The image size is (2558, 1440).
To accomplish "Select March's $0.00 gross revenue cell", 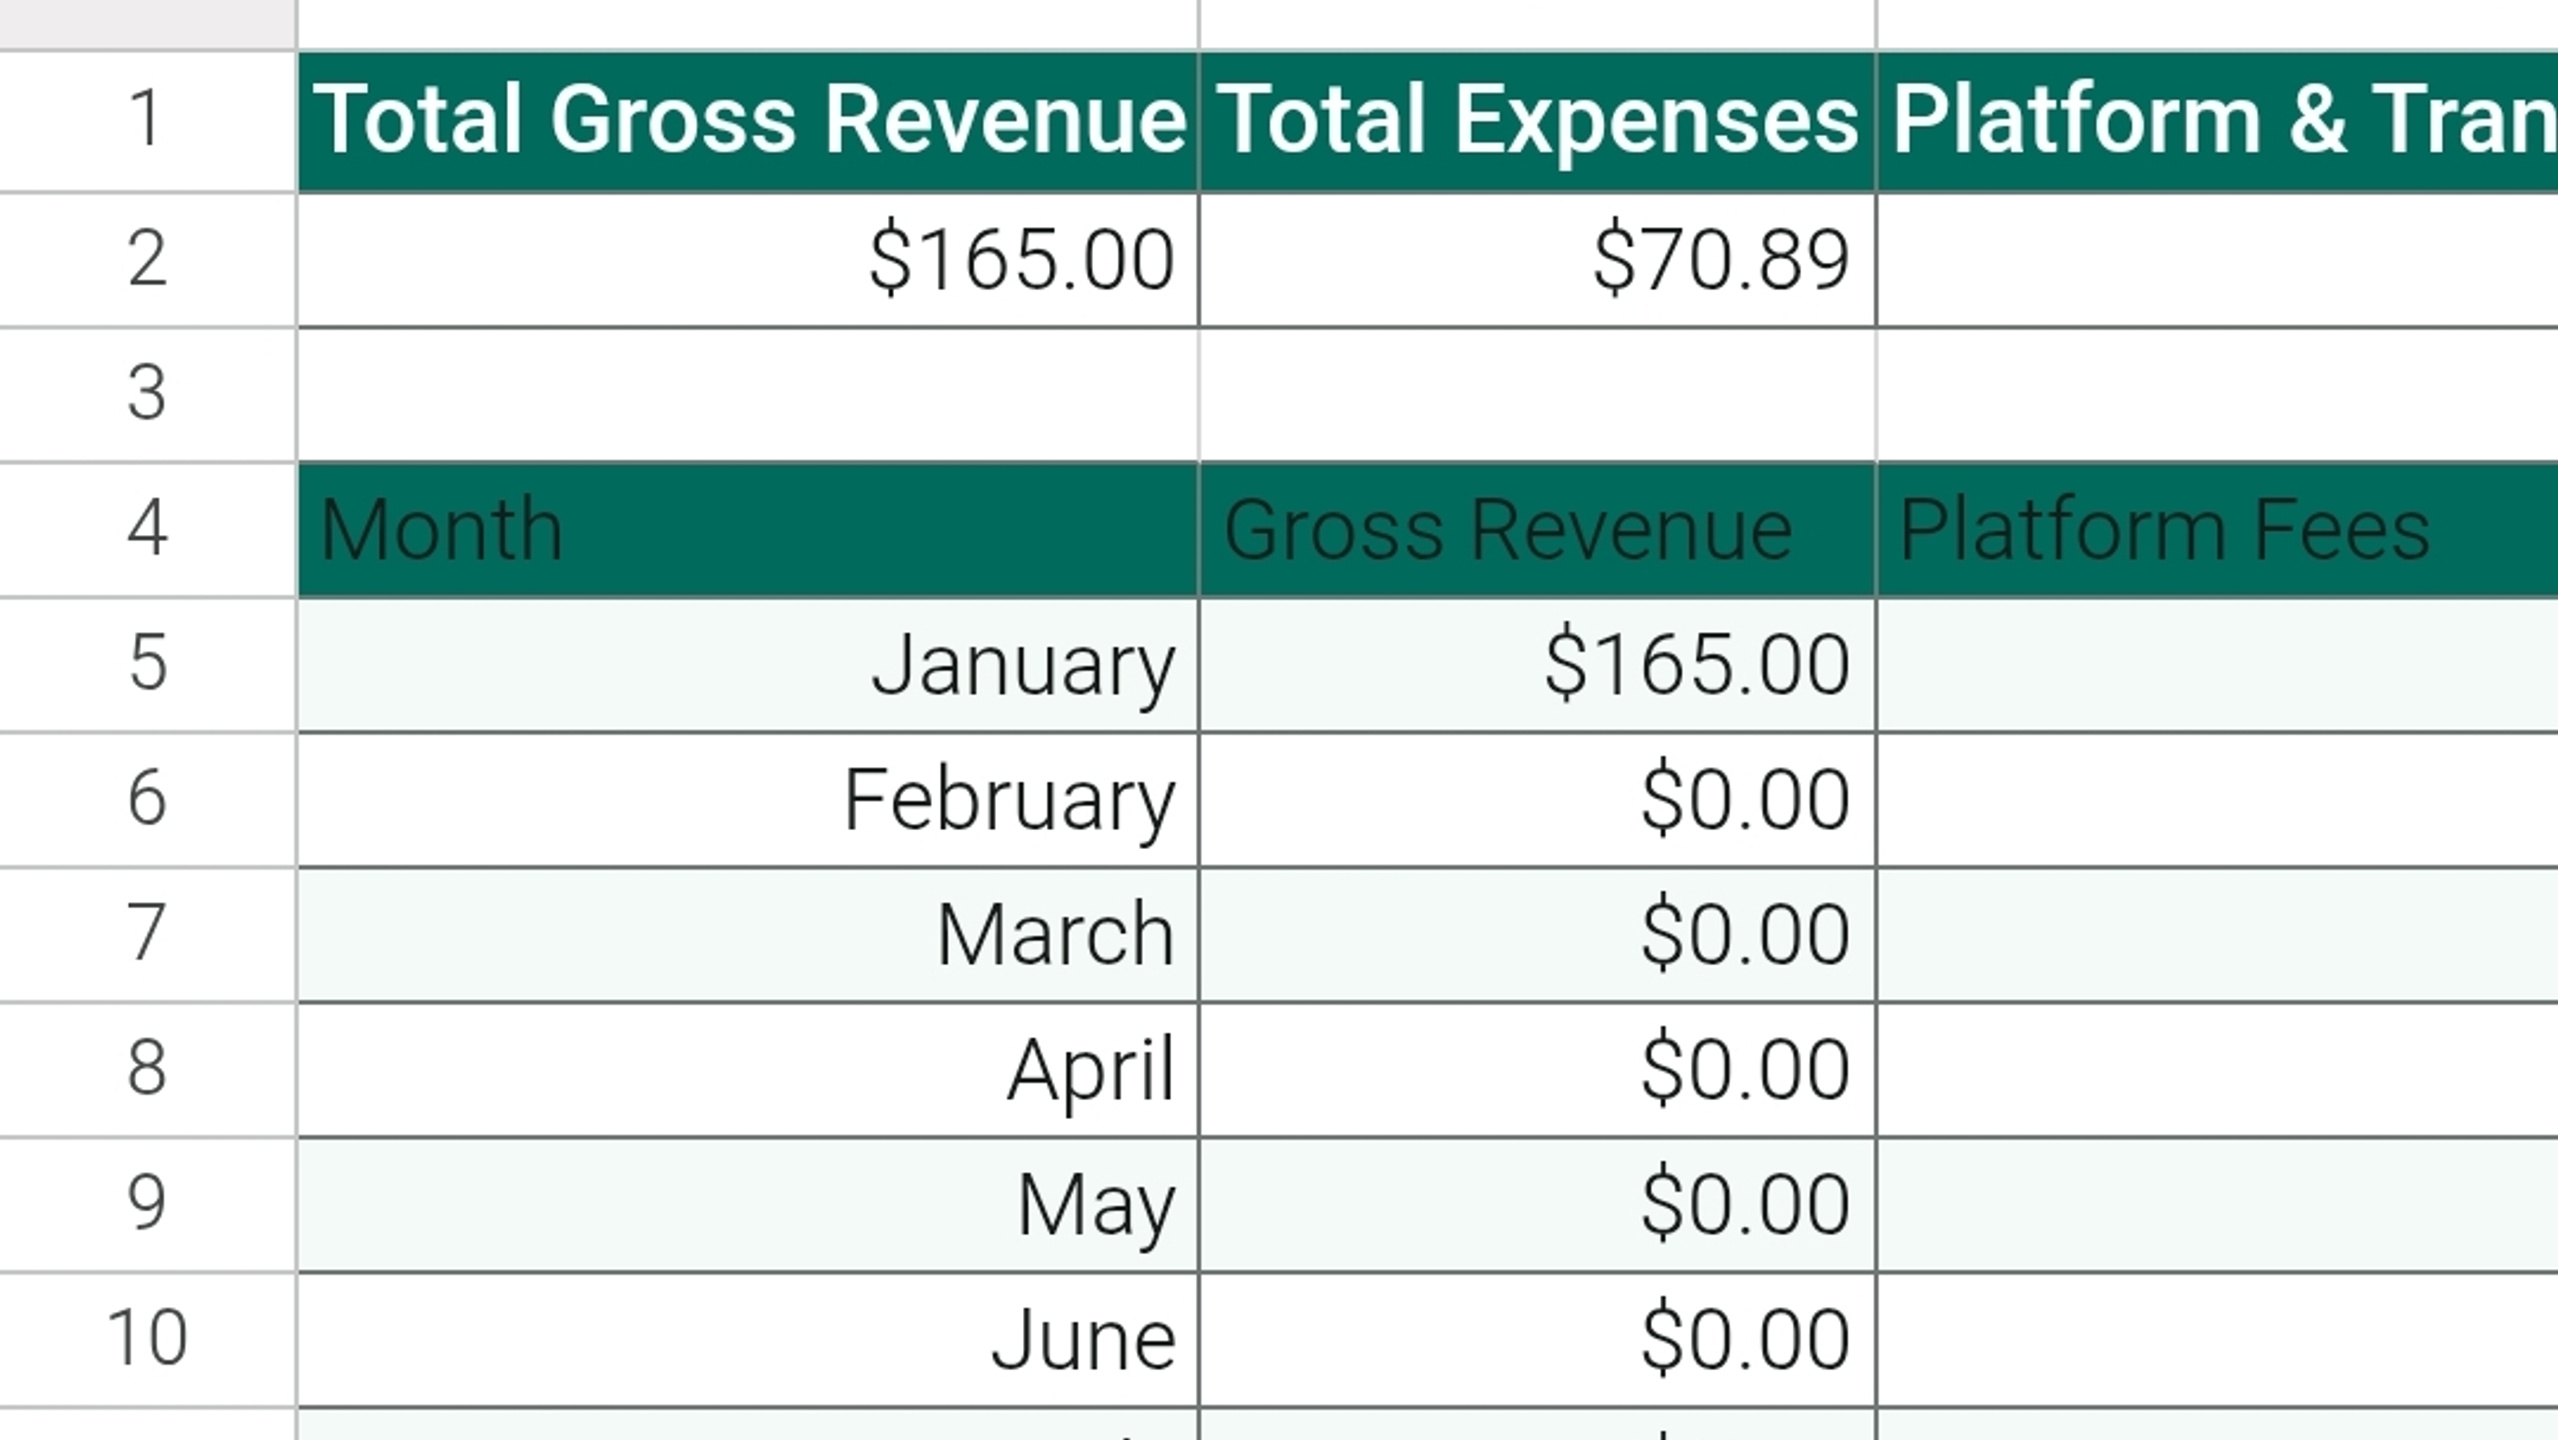I will (x=1537, y=935).
